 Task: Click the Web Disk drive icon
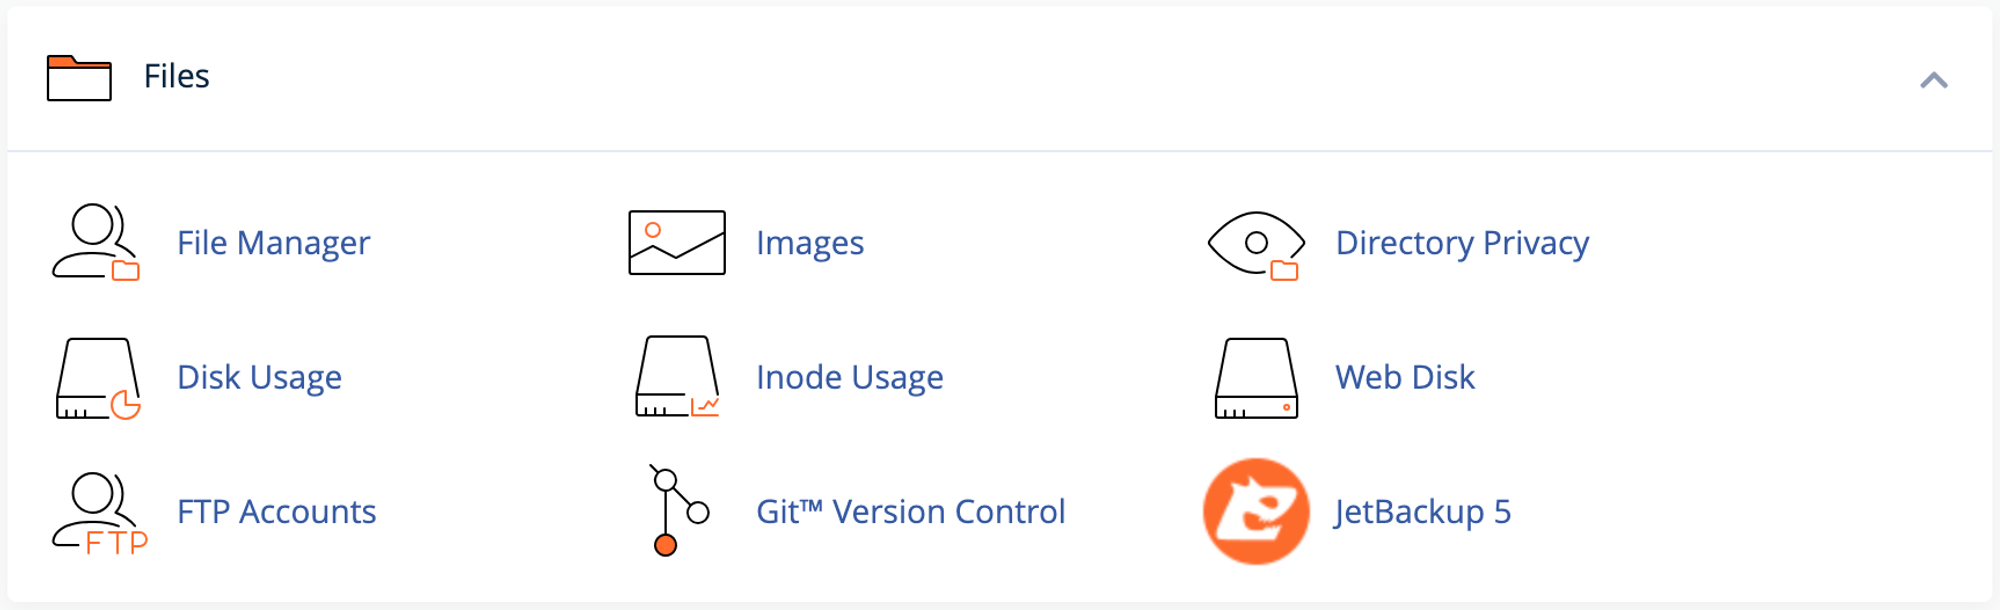[x=1256, y=378]
